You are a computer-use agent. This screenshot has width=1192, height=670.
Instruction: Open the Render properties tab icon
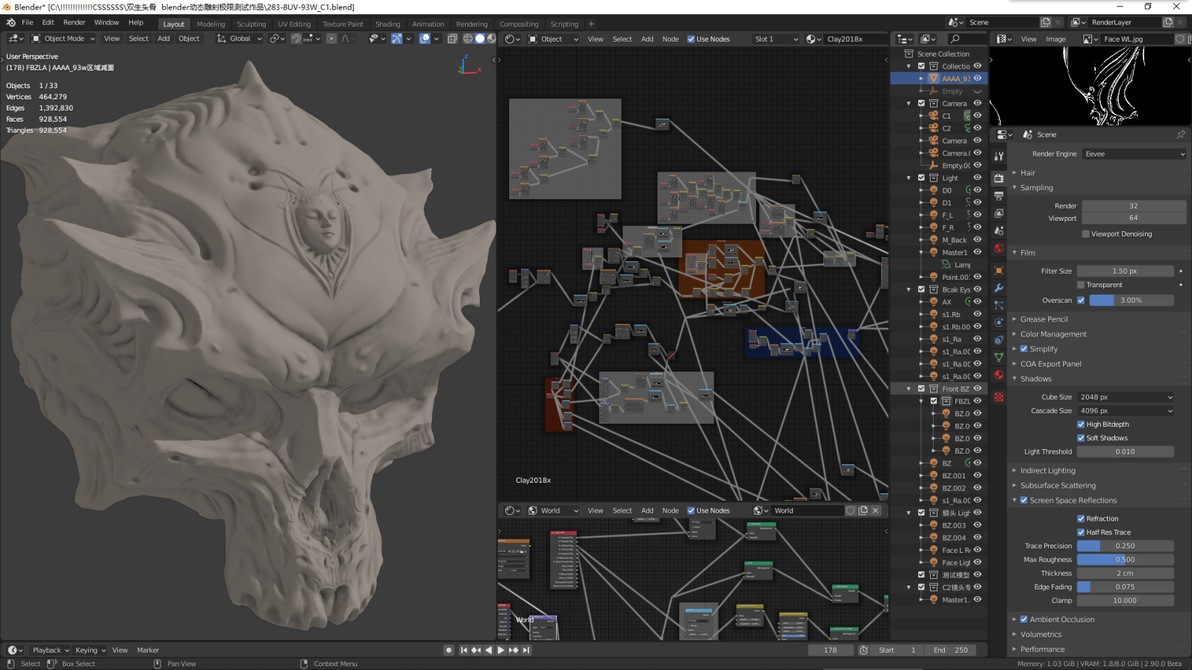999,177
